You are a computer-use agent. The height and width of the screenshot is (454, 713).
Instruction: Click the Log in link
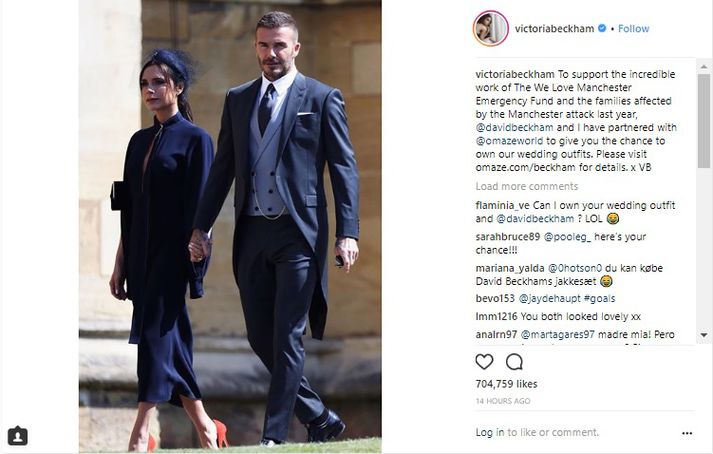490,432
